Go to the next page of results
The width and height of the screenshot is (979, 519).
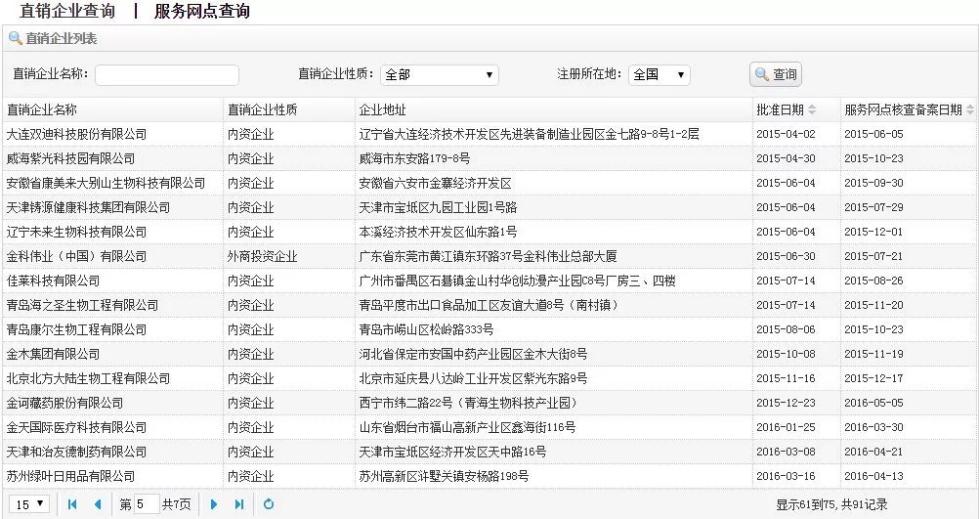coord(213,502)
